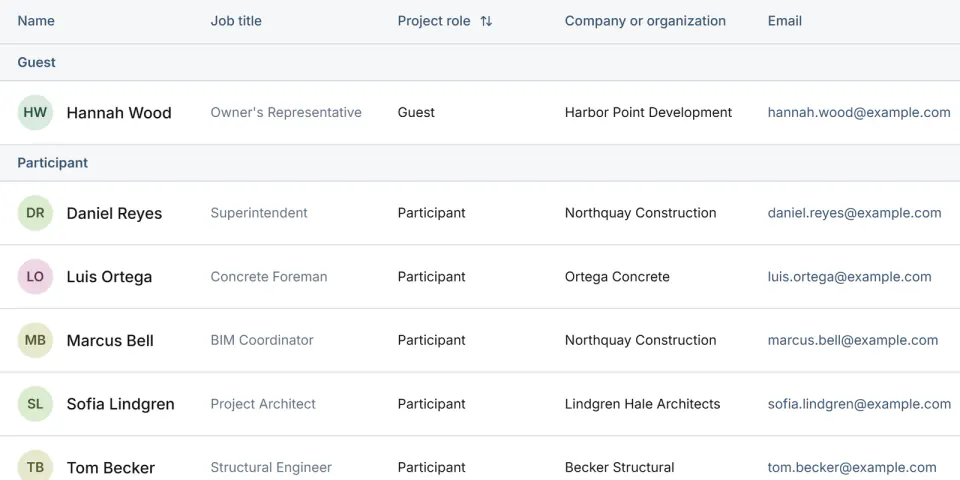The width and height of the screenshot is (960, 480).
Task: Sort by the Project role arrows icon
Action: tap(486, 21)
